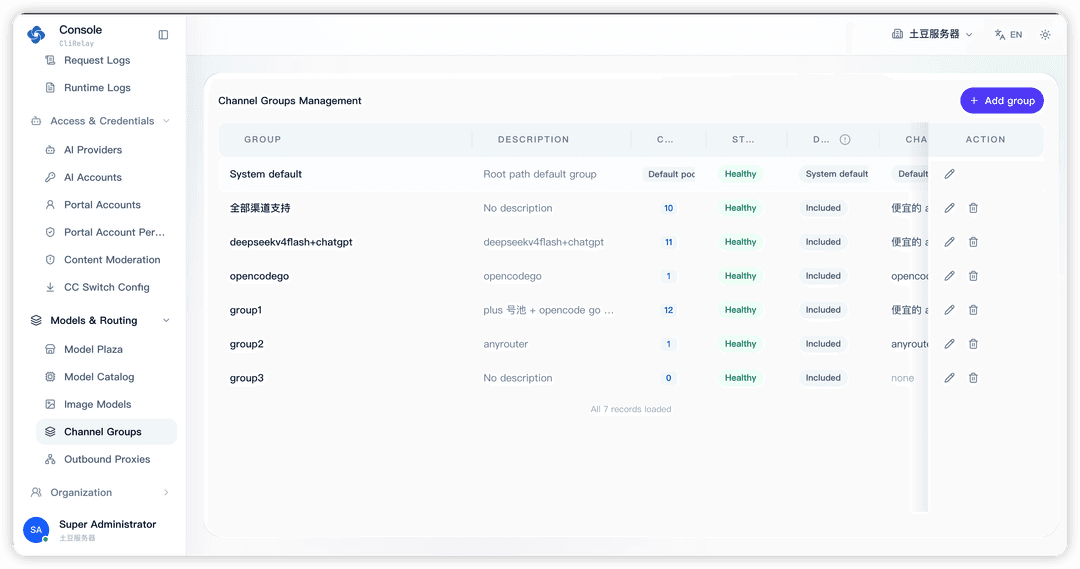Collapse Models & Routing section
The width and height of the screenshot is (1080, 569).
coord(101,320)
